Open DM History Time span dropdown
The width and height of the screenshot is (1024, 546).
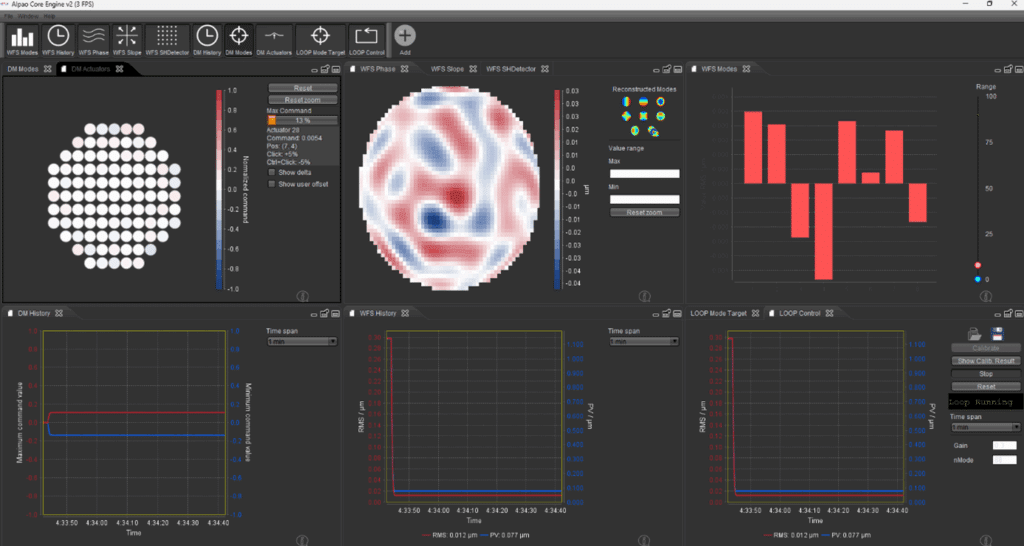click(301, 341)
